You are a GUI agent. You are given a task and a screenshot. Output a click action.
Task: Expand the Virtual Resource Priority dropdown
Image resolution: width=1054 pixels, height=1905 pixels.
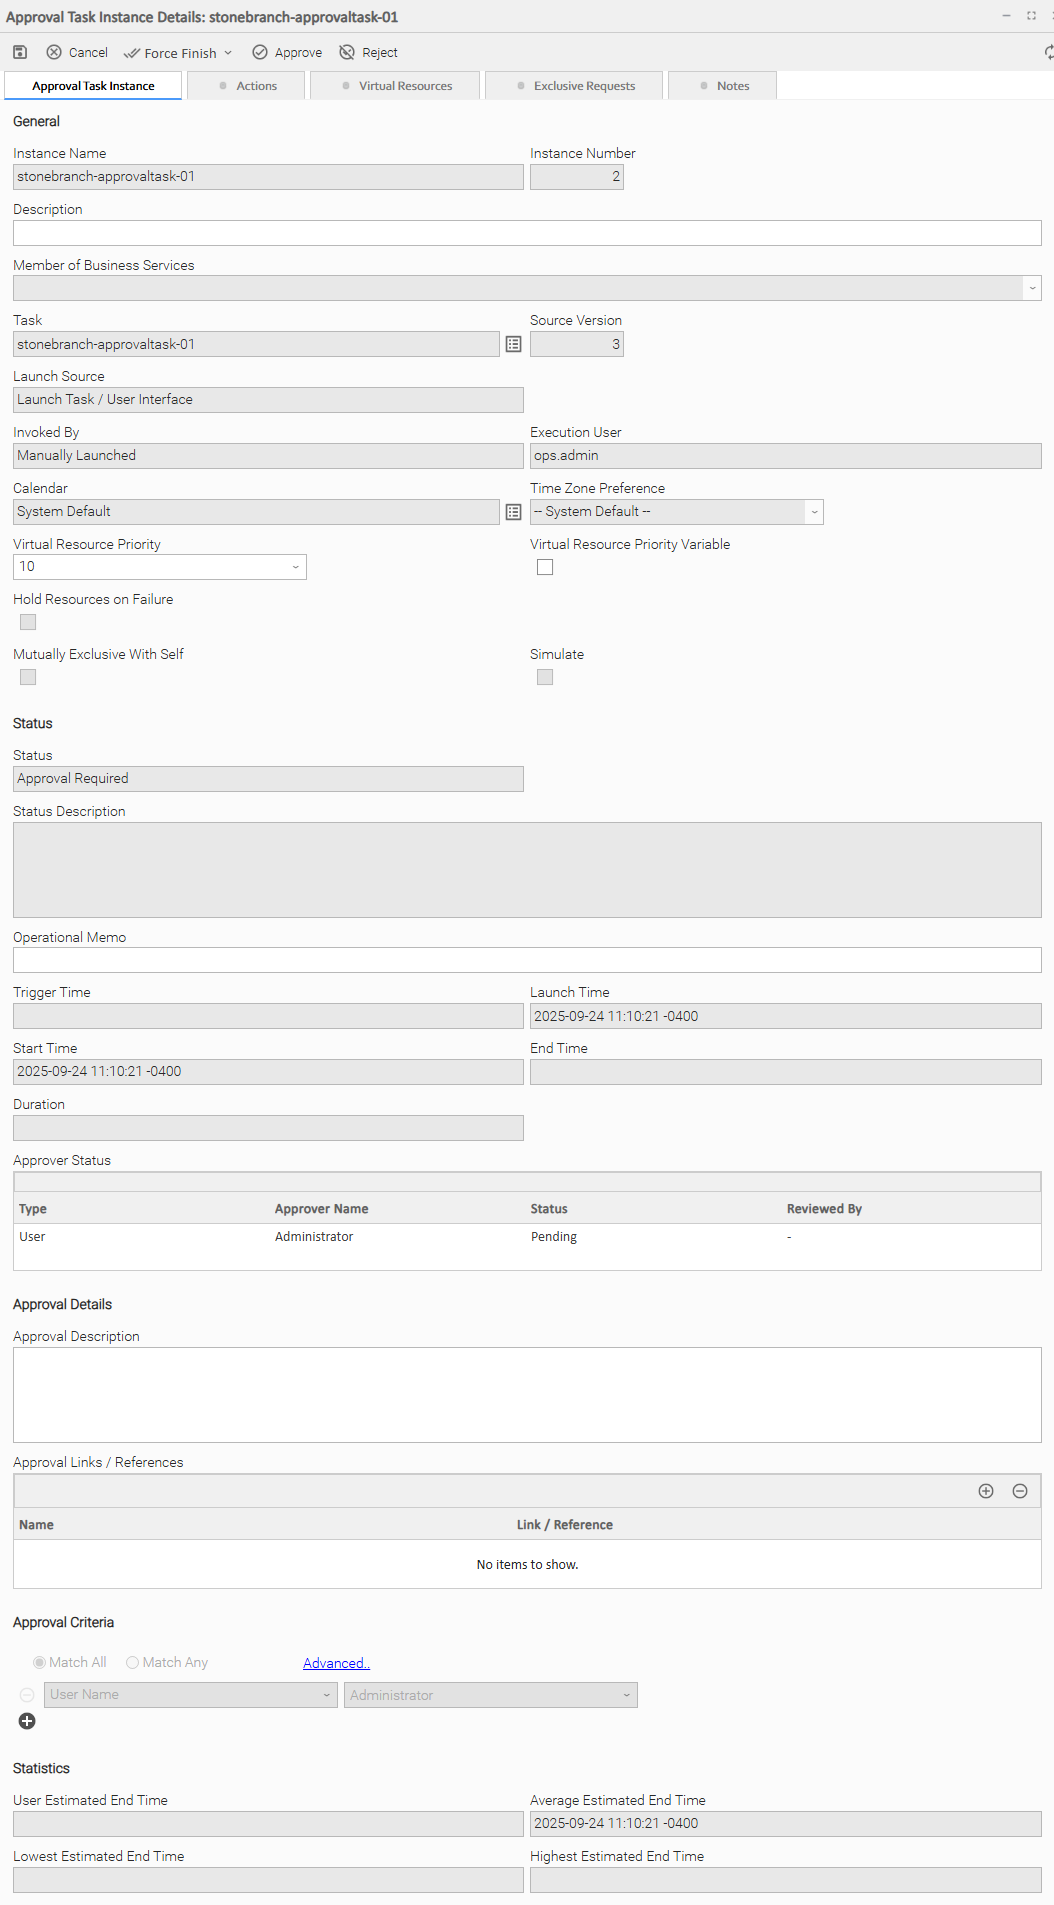click(295, 567)
